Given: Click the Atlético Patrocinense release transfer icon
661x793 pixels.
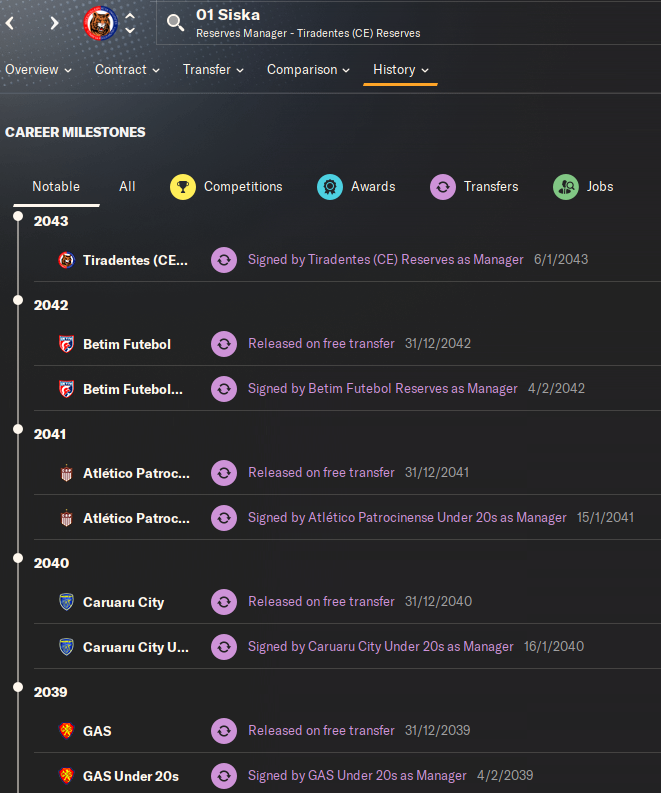Looking at the screenshot, I should (x=224, y=473).
